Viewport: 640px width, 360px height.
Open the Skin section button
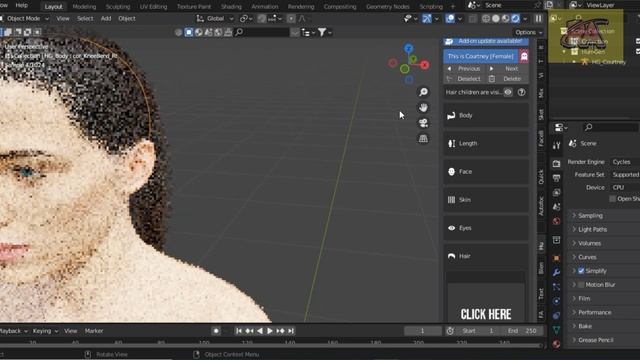(486, 200)
